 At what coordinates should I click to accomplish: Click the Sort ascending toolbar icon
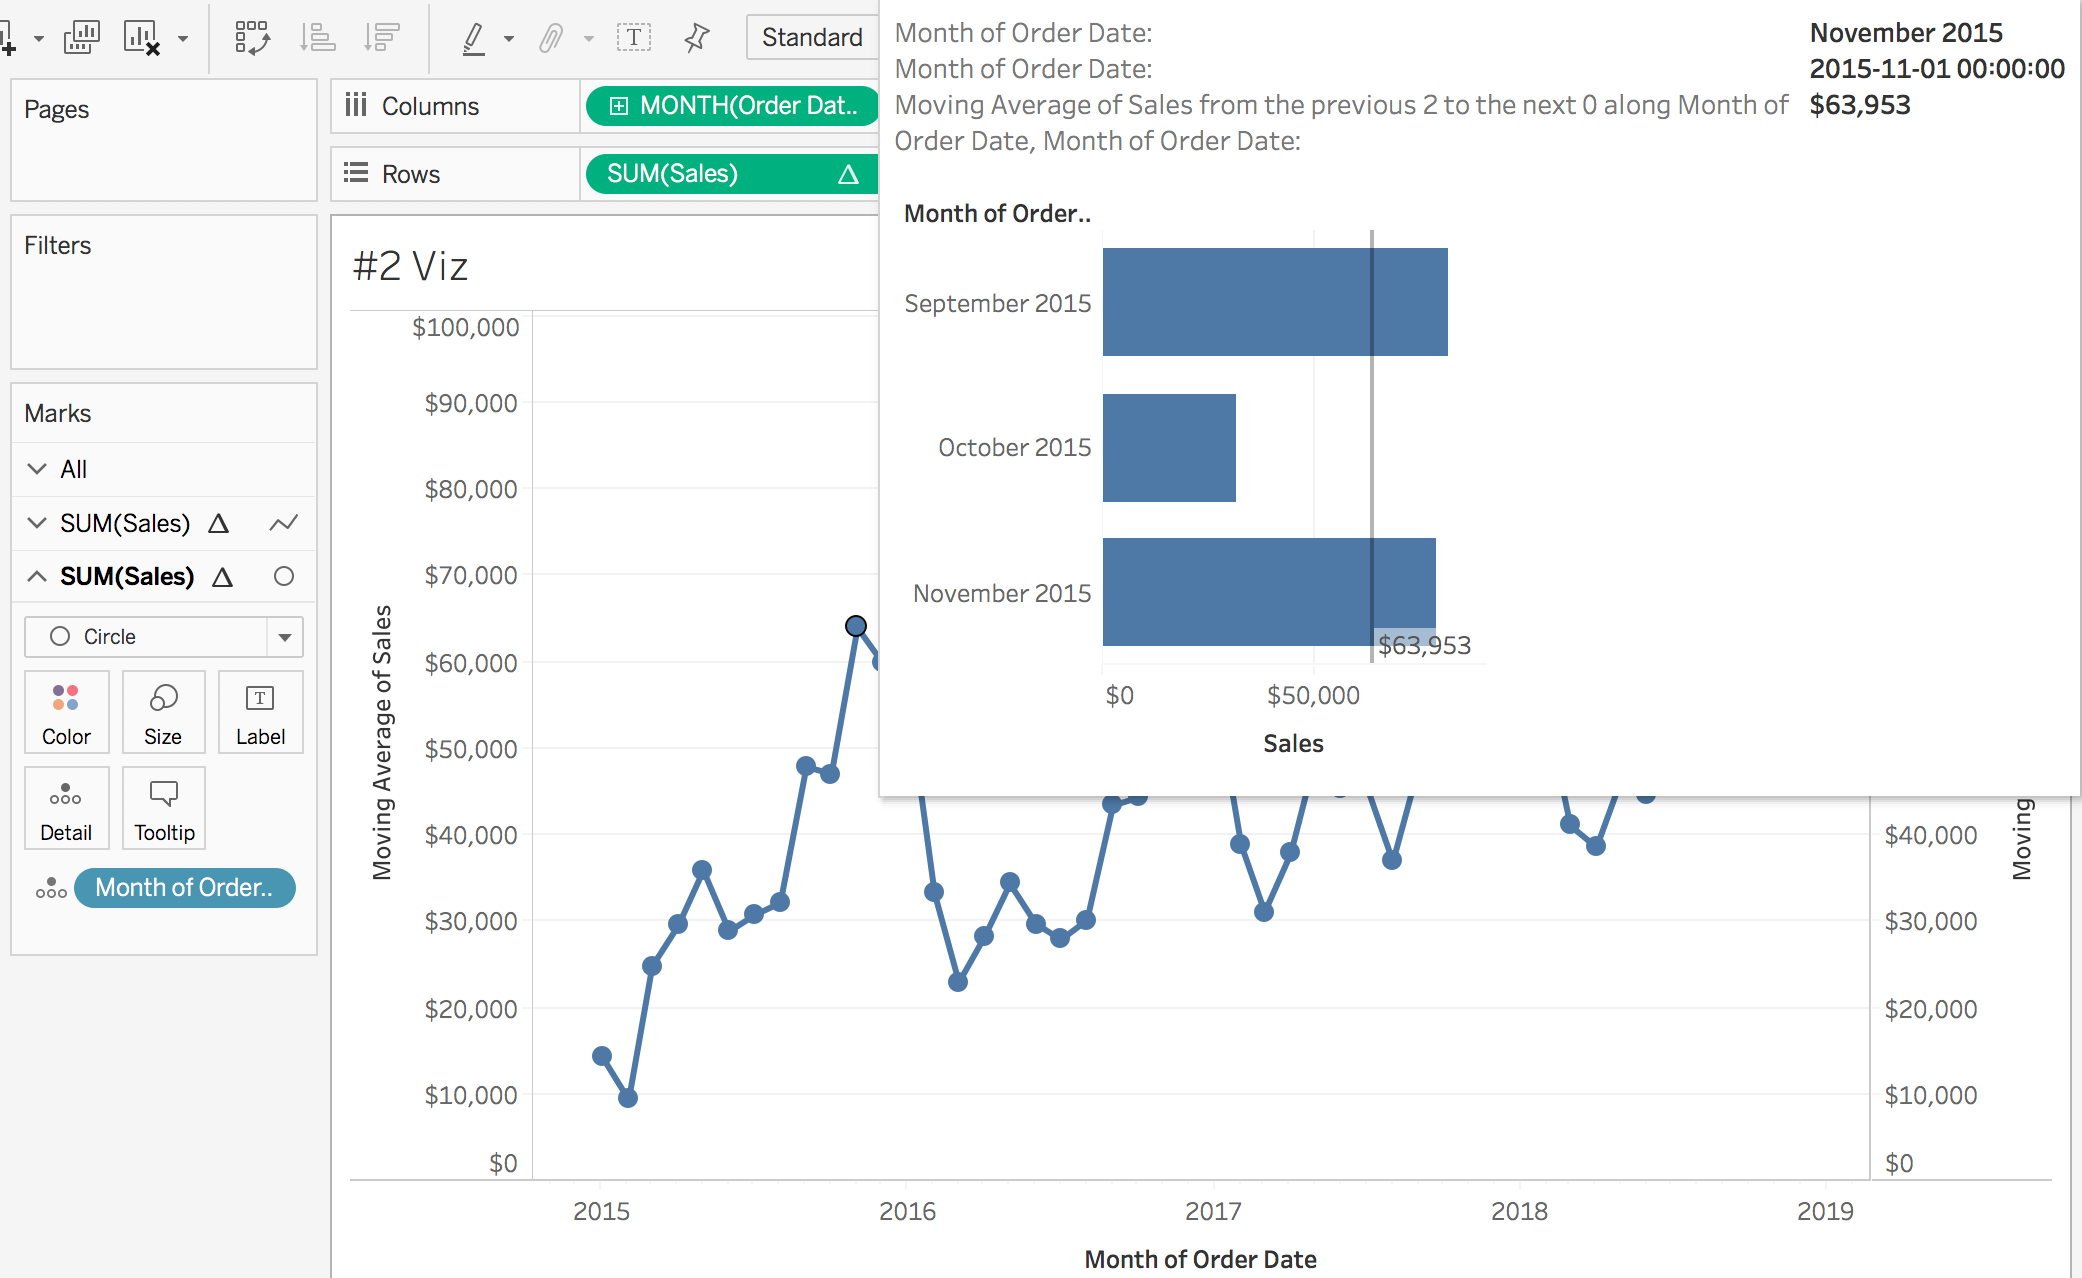(318, 38)
